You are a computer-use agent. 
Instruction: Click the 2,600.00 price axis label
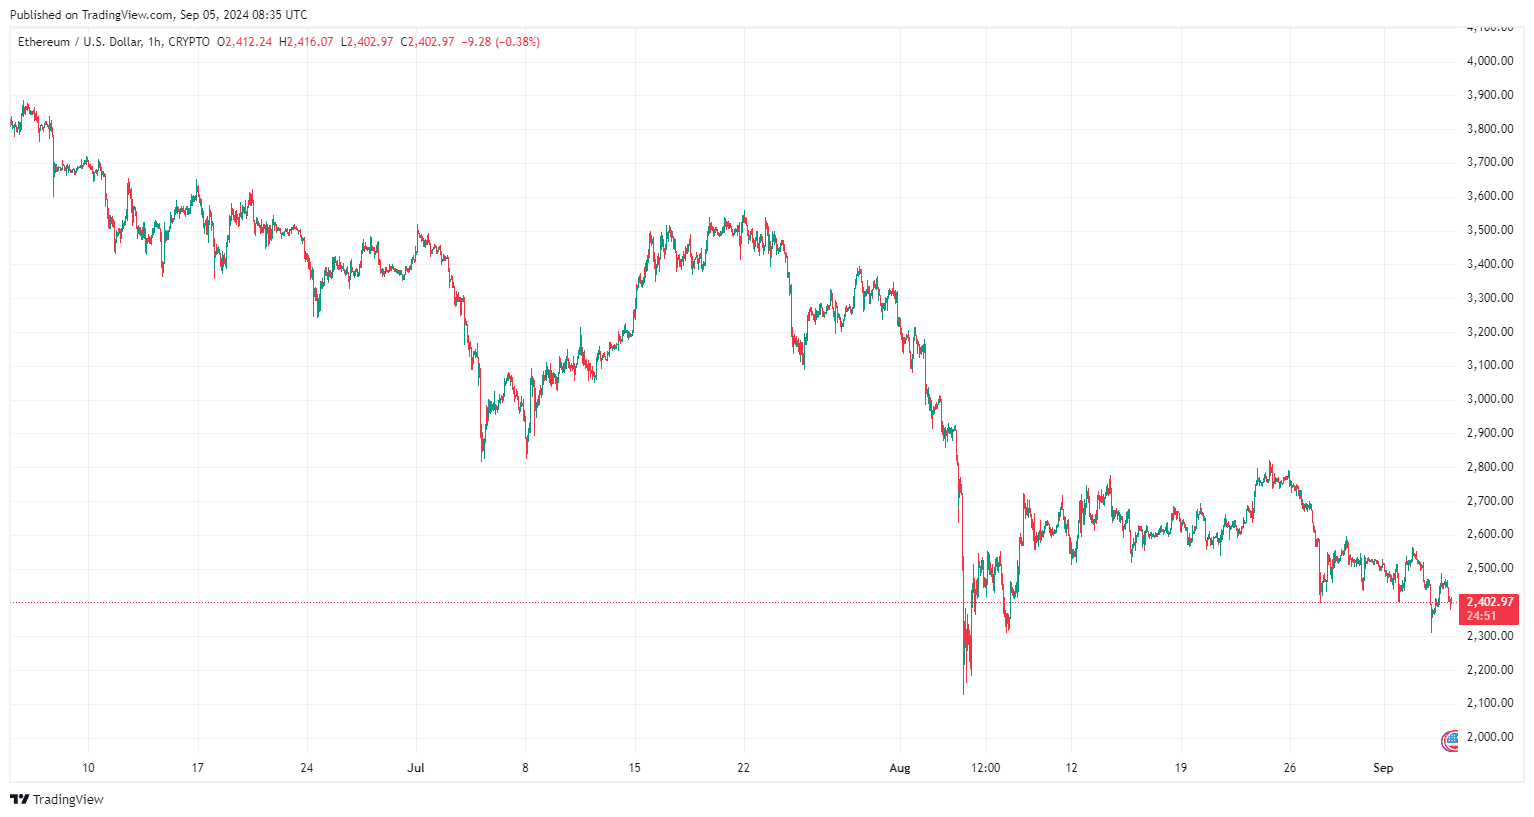(x=1490, y=534)
